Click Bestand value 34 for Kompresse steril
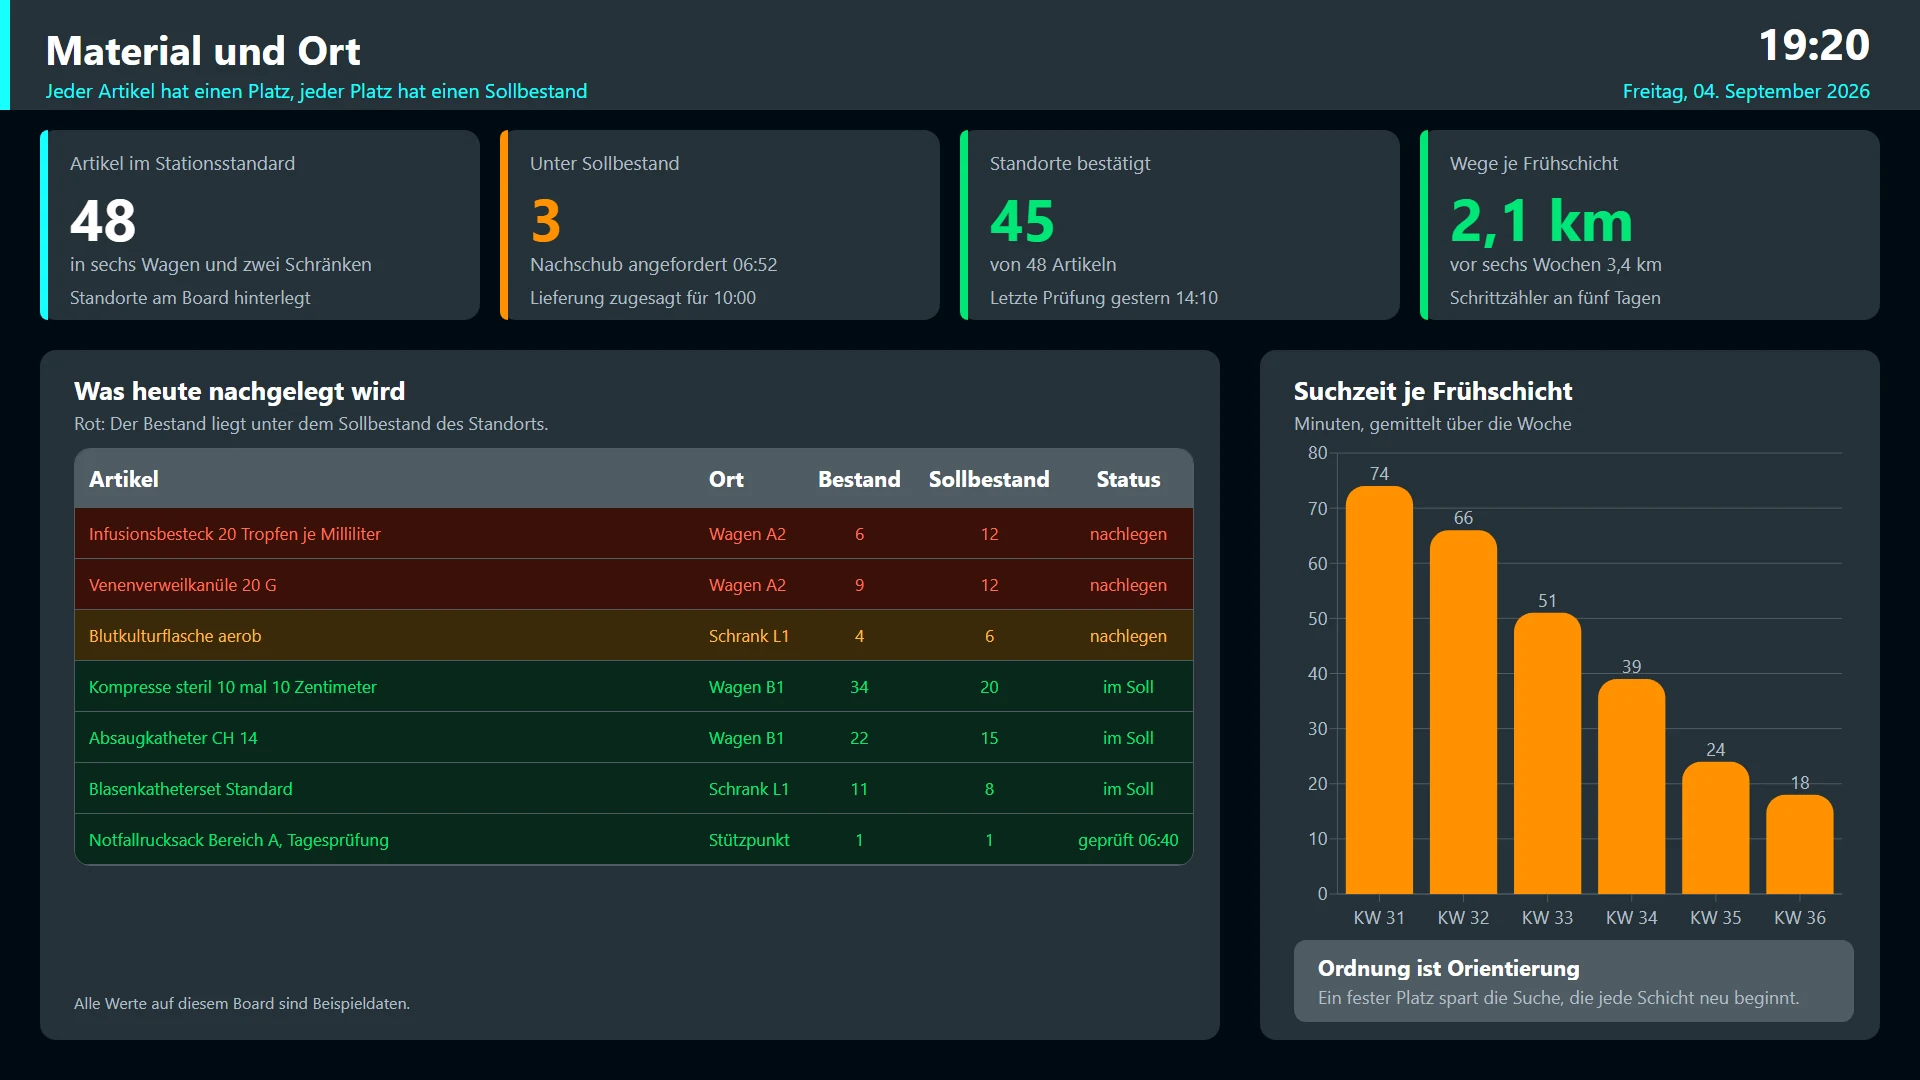Viewport: 1920px width, 1080px height. (x=859, y=687)
